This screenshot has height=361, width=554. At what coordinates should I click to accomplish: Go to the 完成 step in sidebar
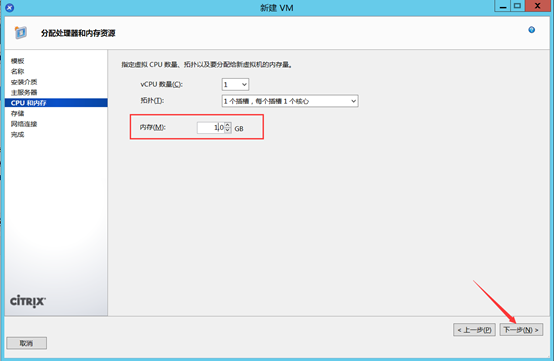(17, 135)
